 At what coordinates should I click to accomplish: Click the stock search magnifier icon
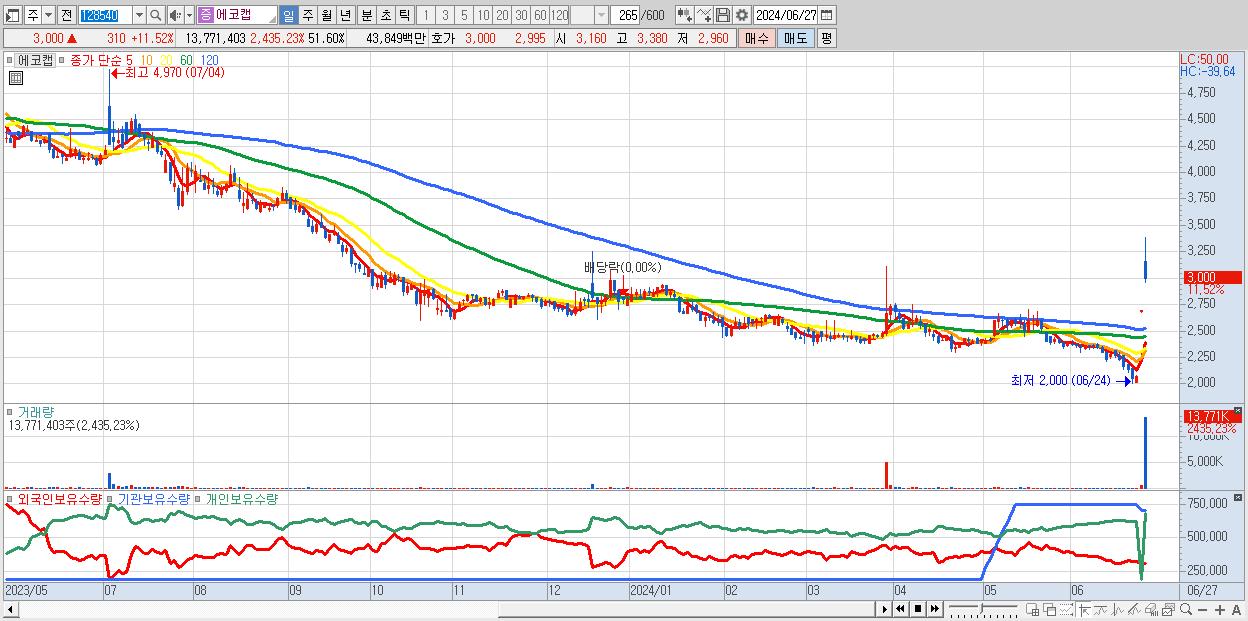155,15
